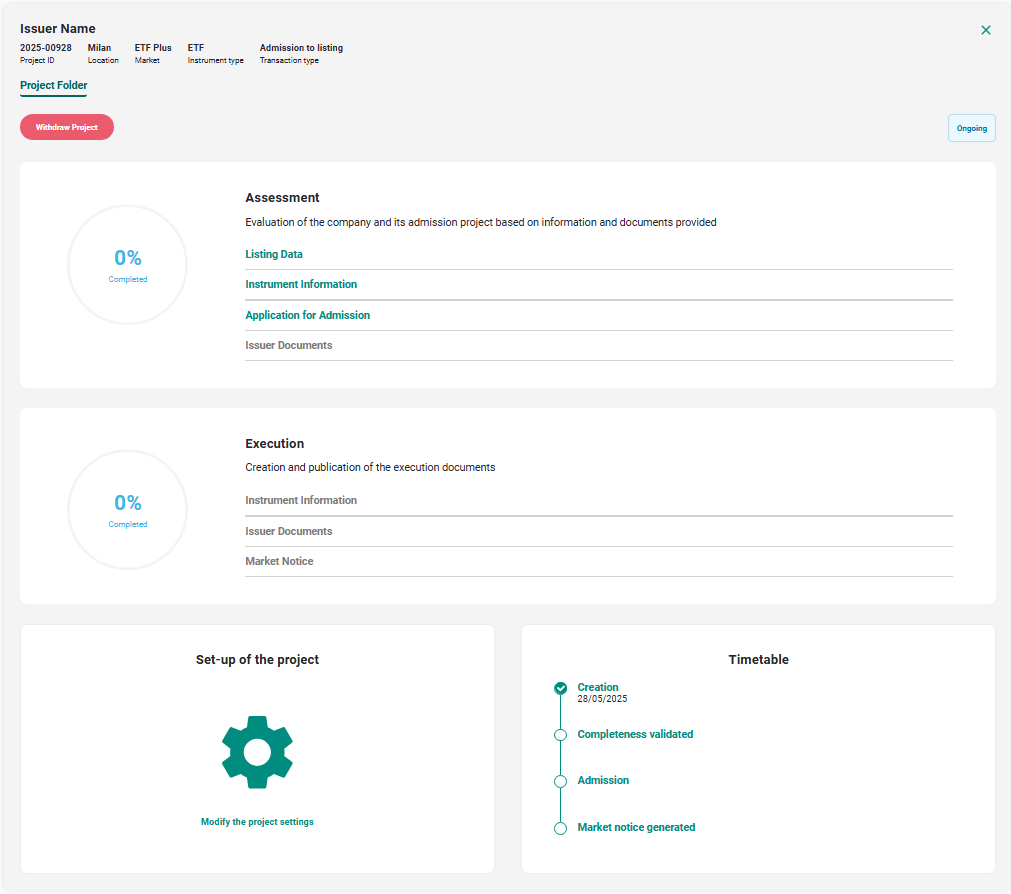Screen dimensions: 1011x894
Task: Click the Completeness validated label
Action: click(635, 734)
